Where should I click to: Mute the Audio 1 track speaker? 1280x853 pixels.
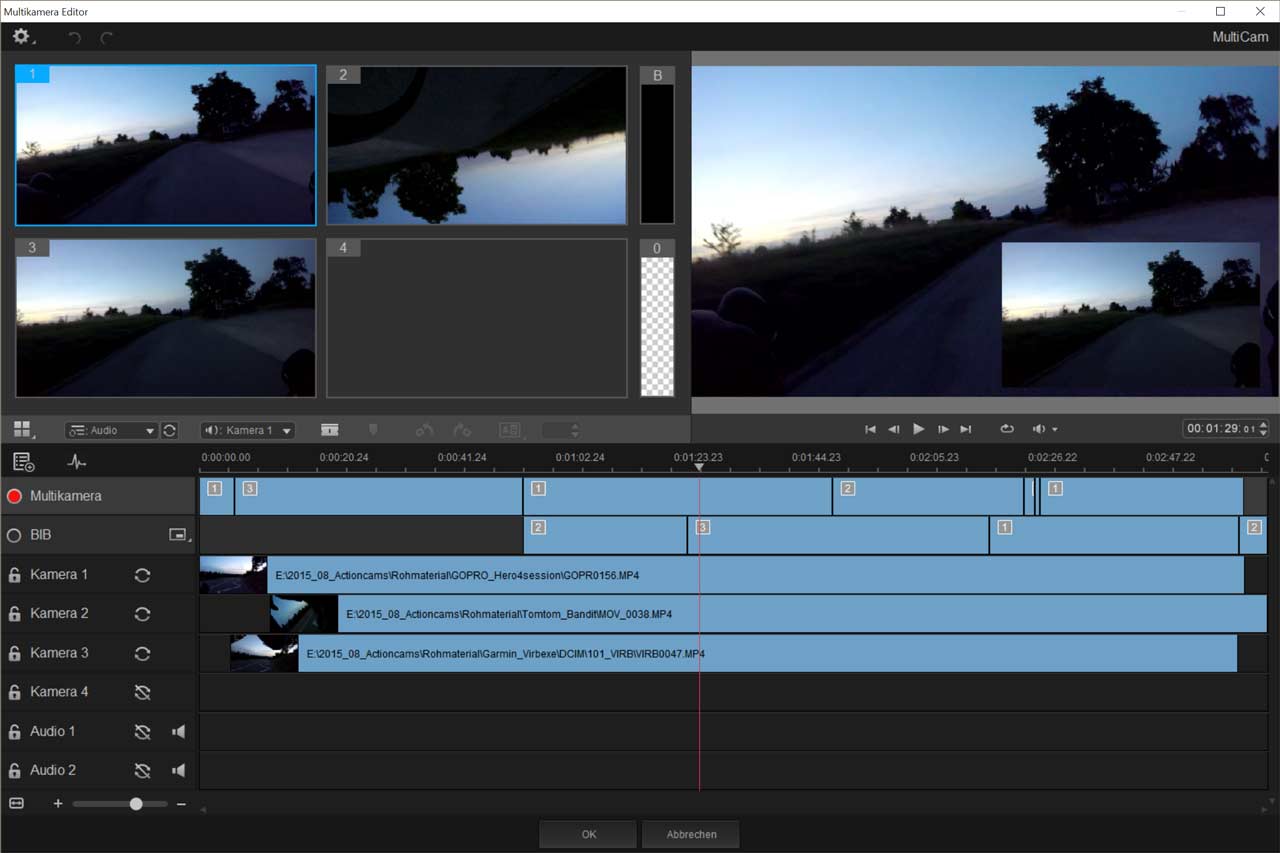(178, 732)
